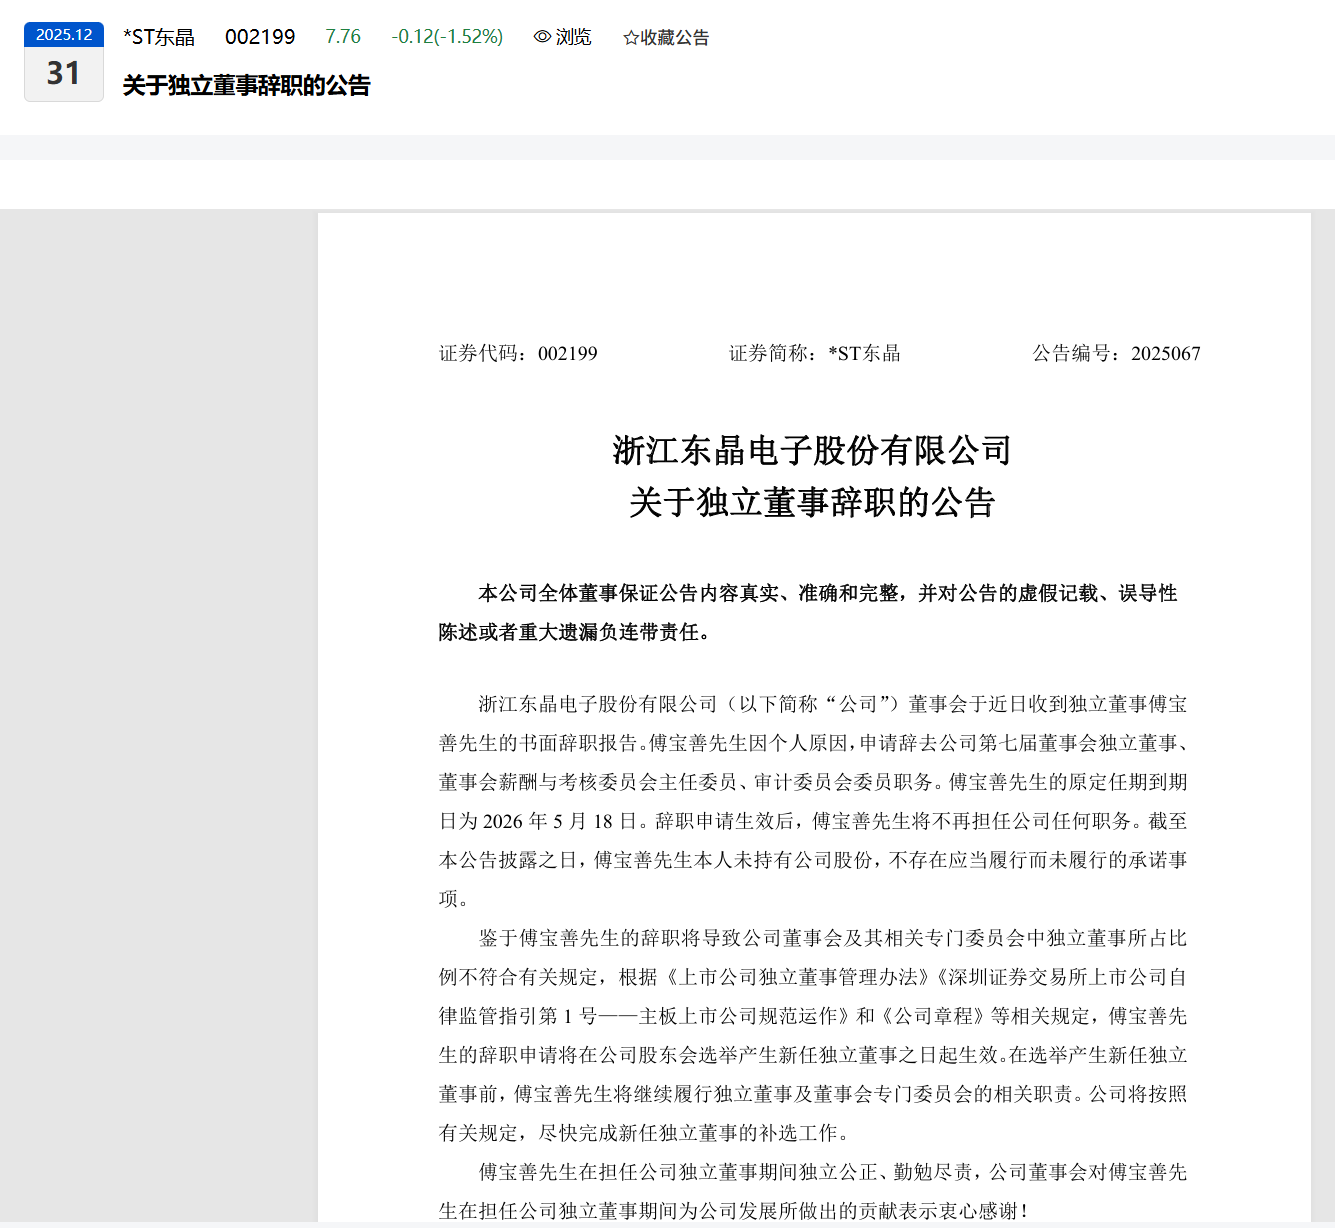Click the price change -0.12(-1.52%)
The height and width of the screenshot is (1228, 1335).
(447, 37)
